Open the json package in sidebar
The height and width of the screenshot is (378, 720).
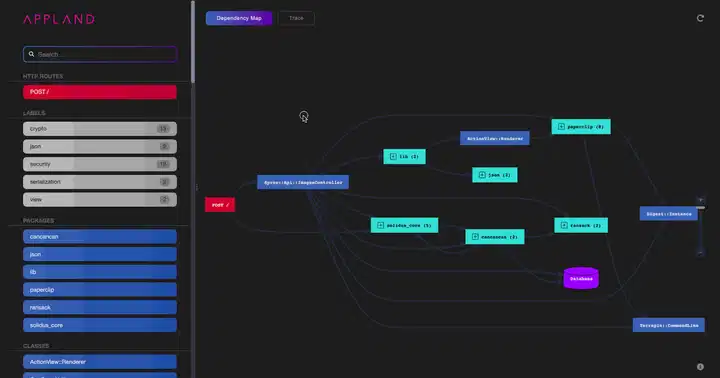click(100, 254)
